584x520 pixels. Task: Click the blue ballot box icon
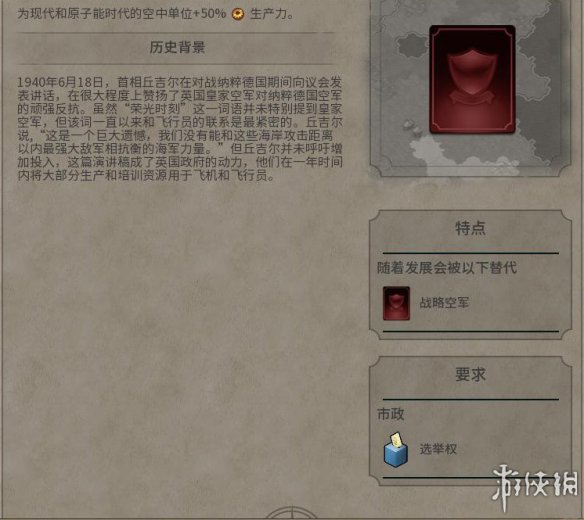396,450
